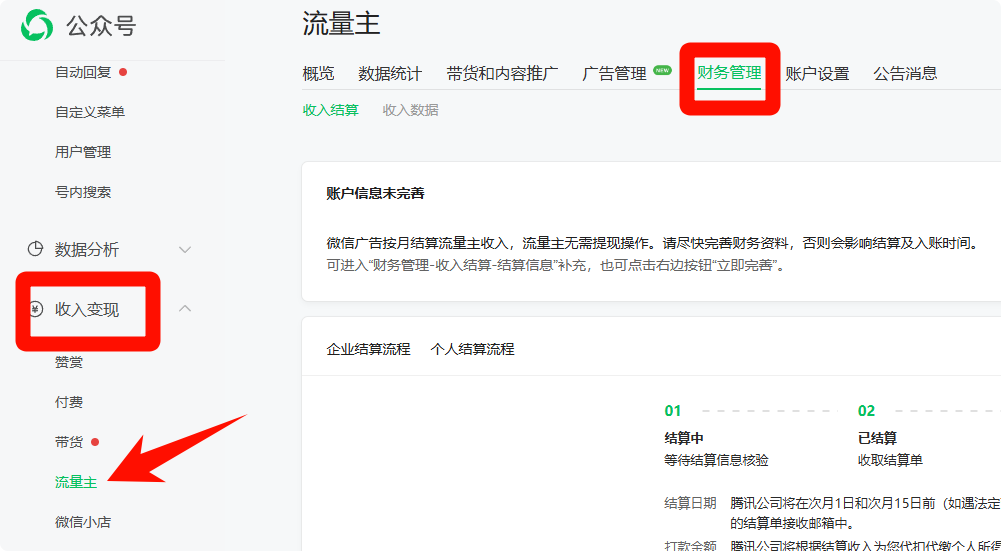Show the 企业结算流程 tab
Viewport: 1001px width, 551px height.
pyautogui.click(x=368, y=349)
